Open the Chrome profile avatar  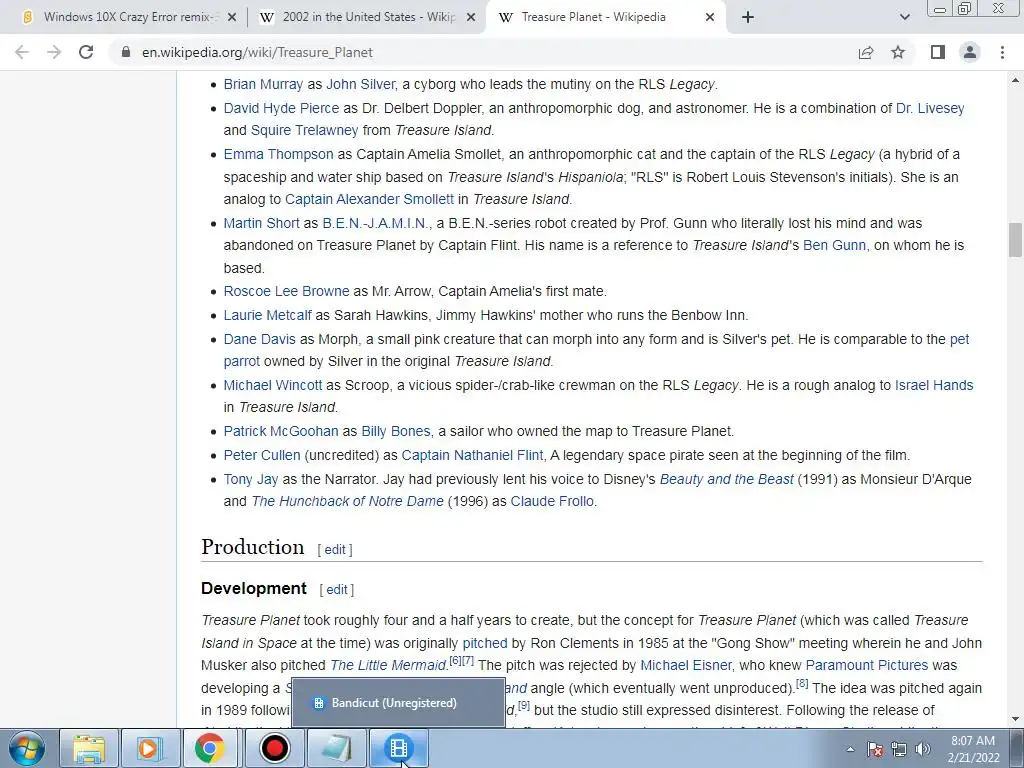[970, 52]
